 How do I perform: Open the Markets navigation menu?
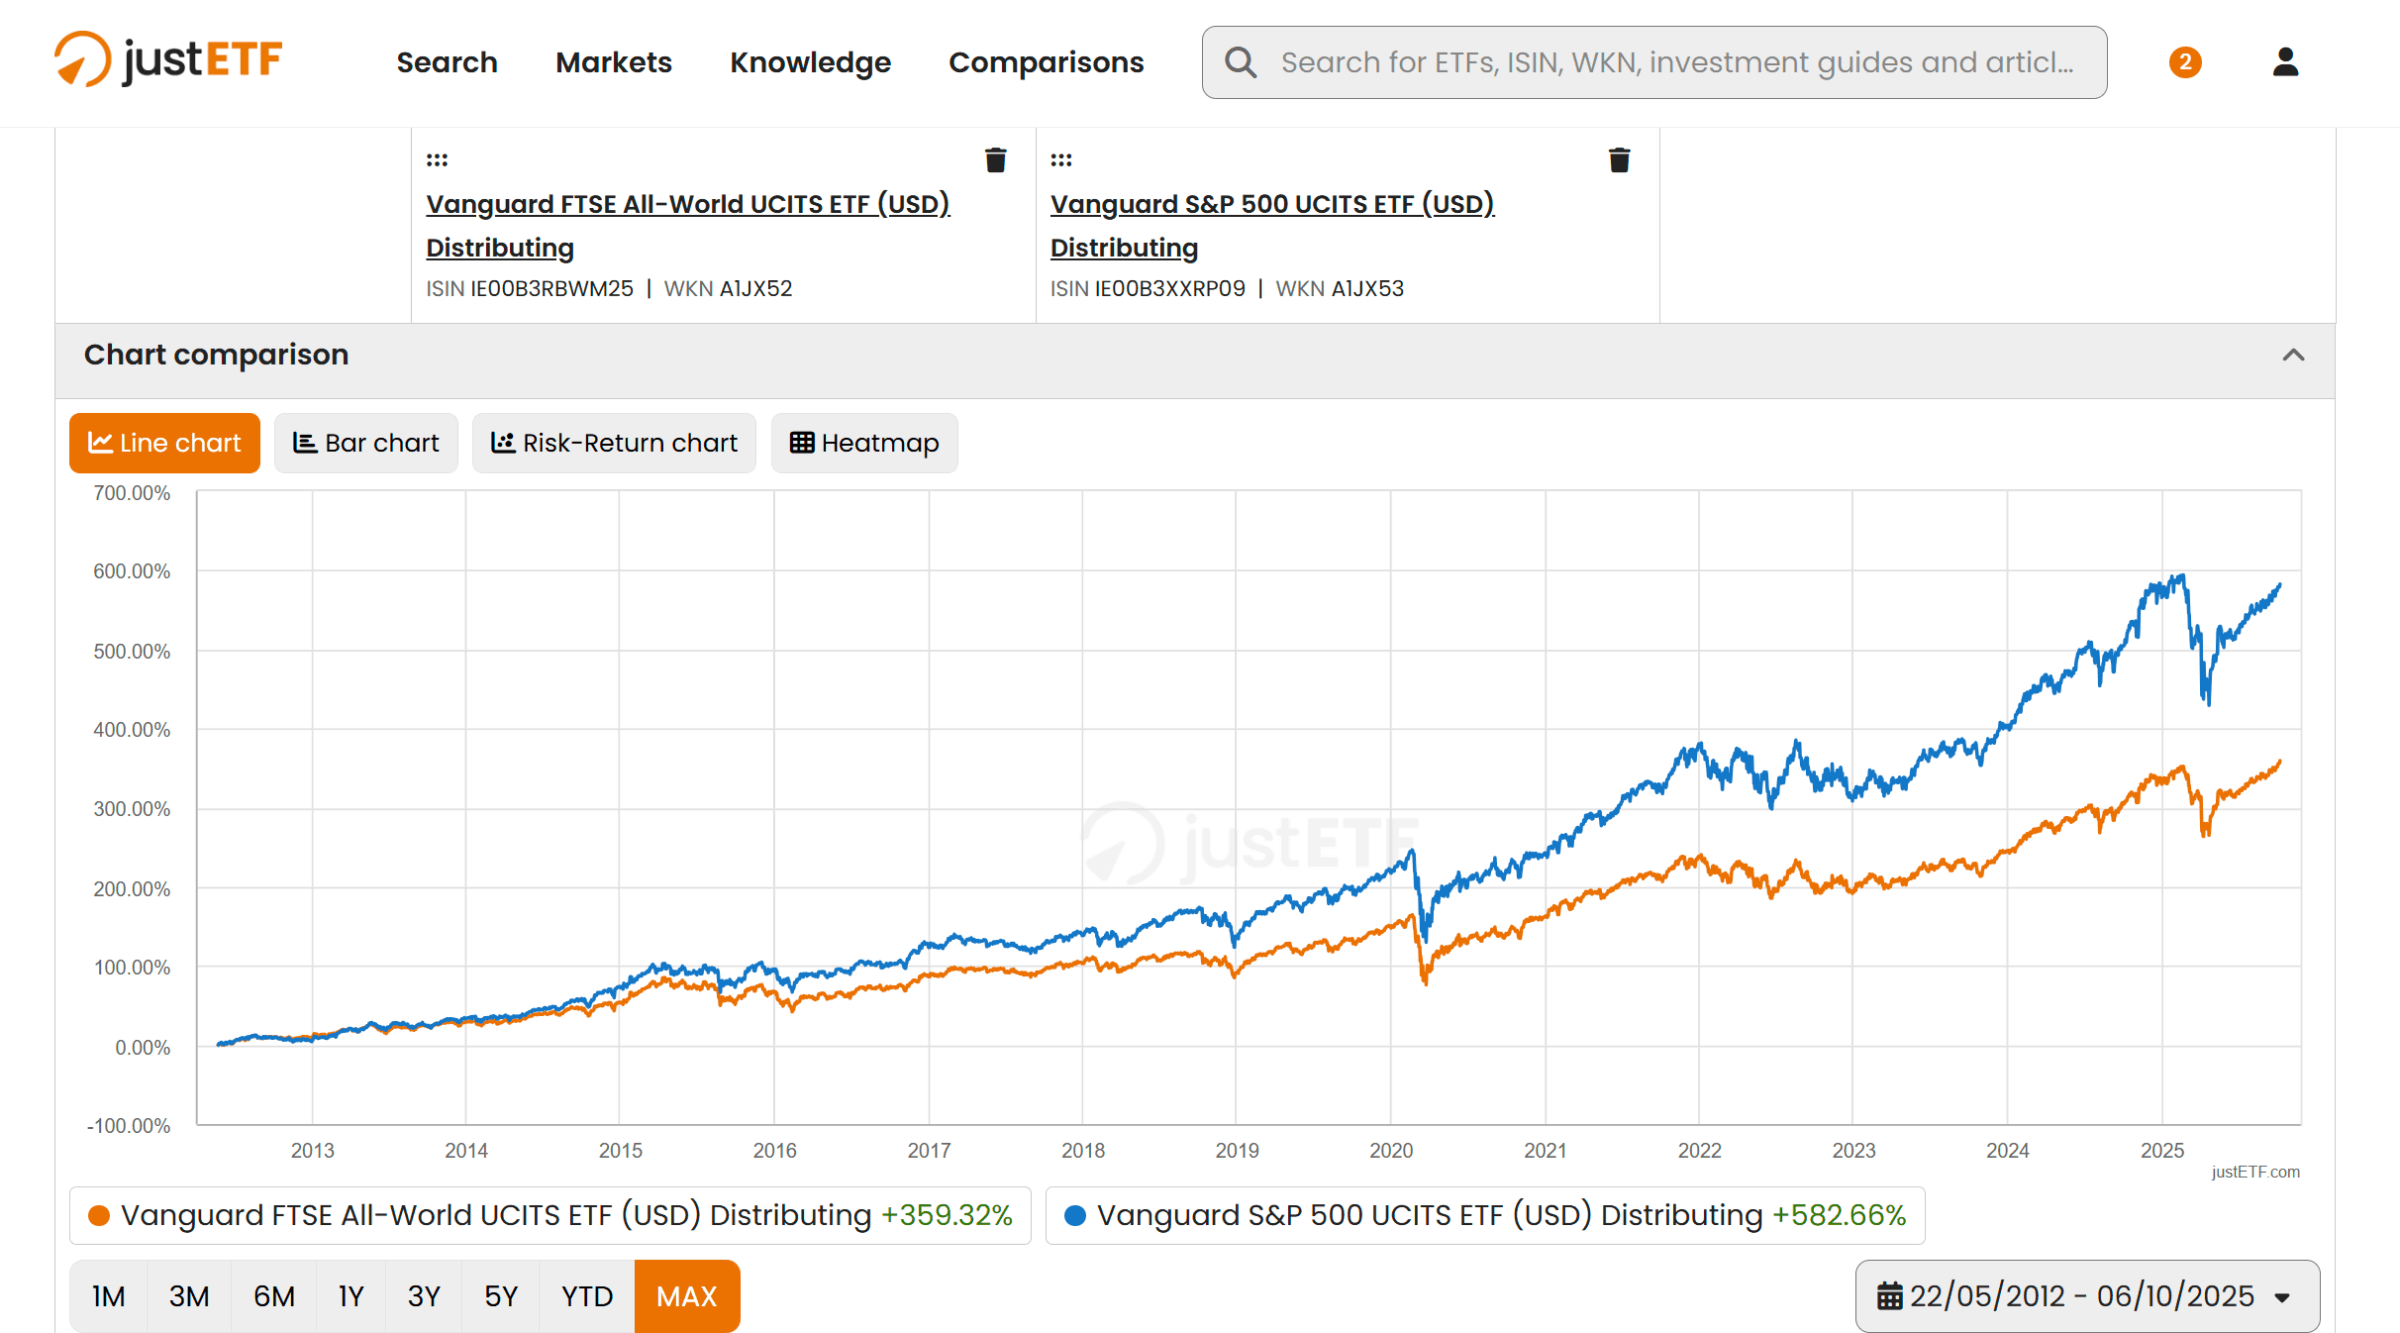point(613,62)
